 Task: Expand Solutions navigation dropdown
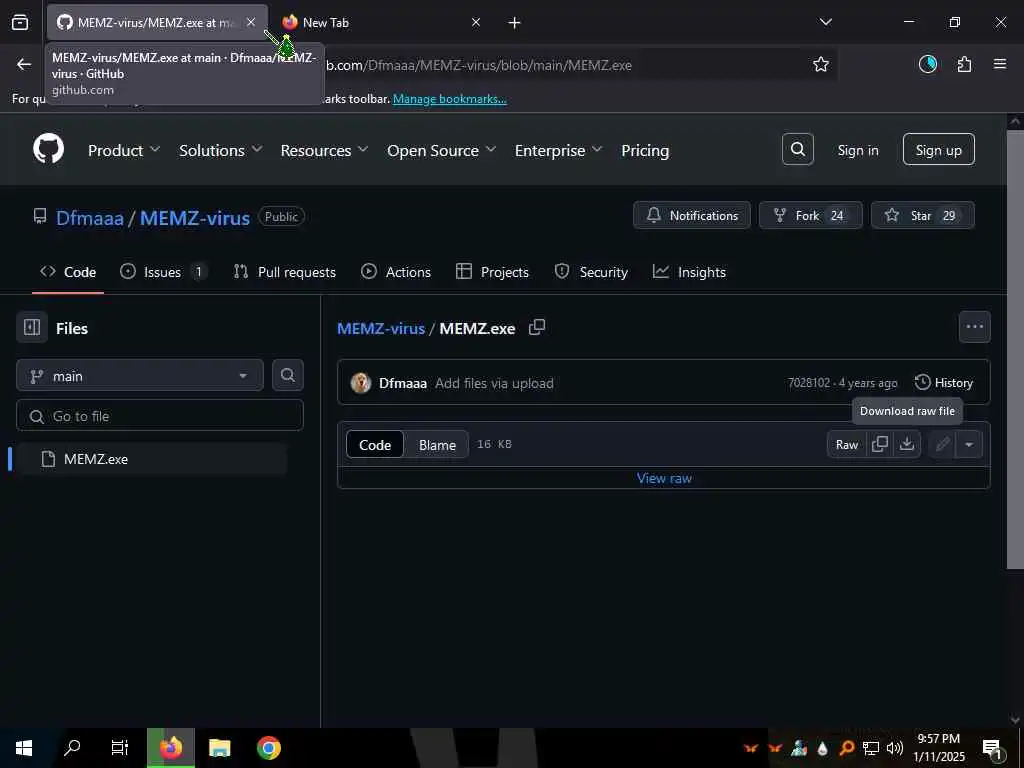click(x=221, y=150)
